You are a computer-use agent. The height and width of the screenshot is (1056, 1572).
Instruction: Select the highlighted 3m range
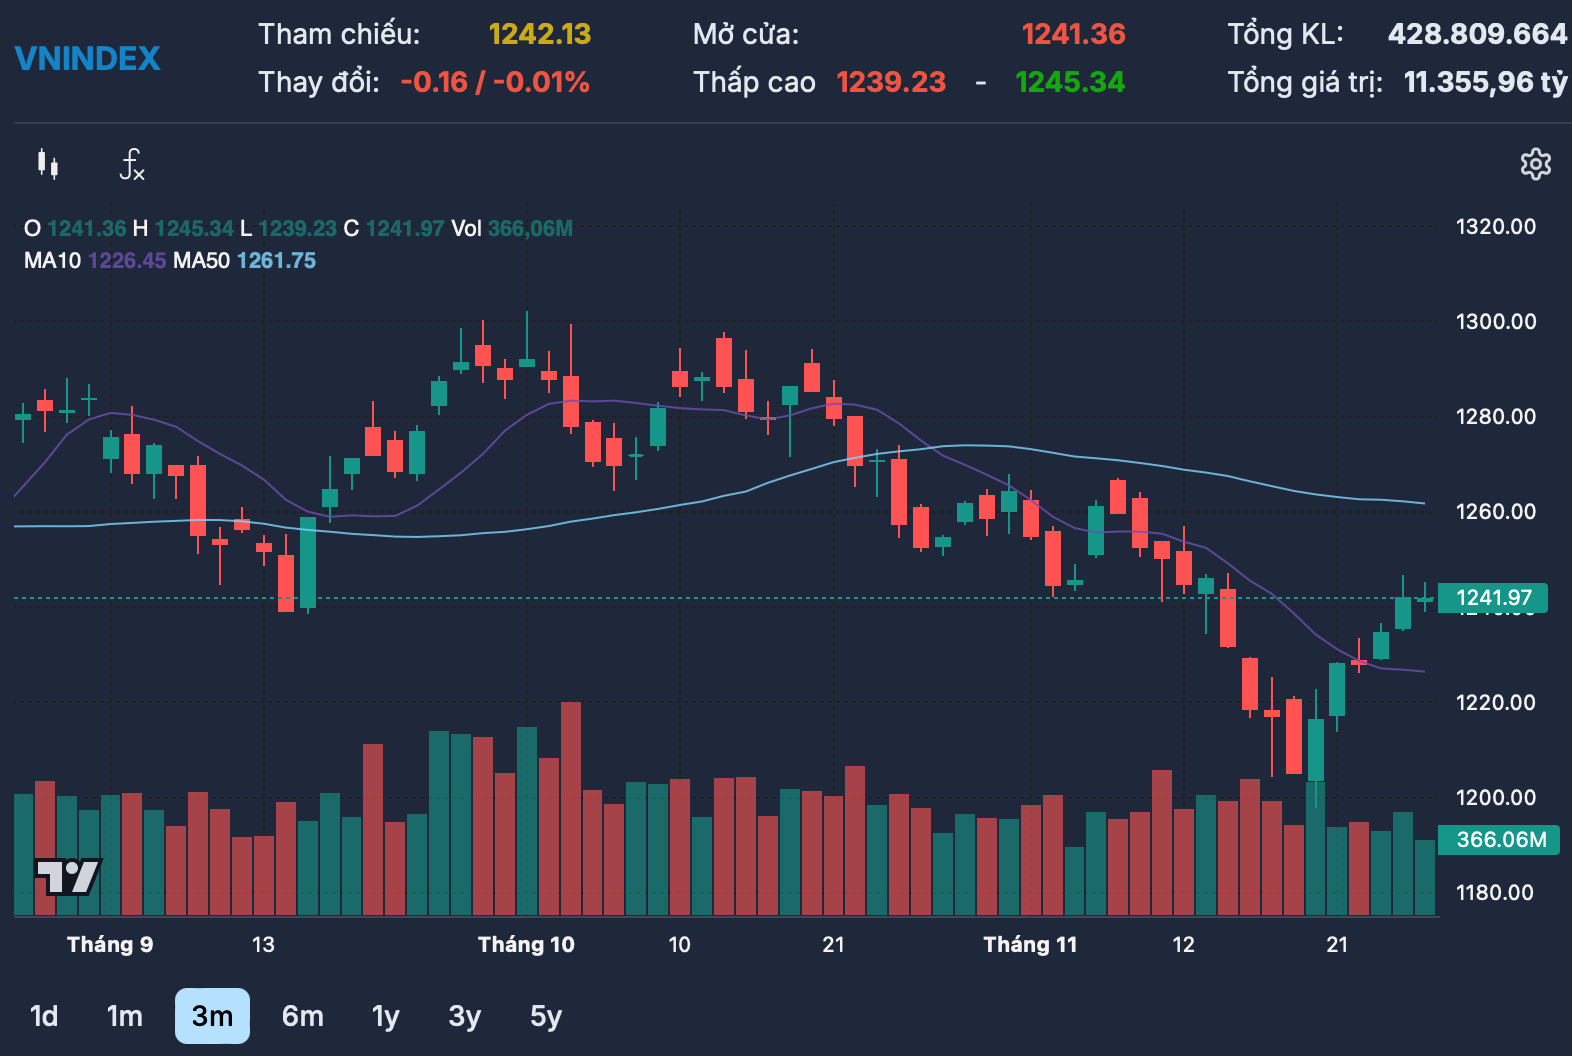[x=212, y=1016]
